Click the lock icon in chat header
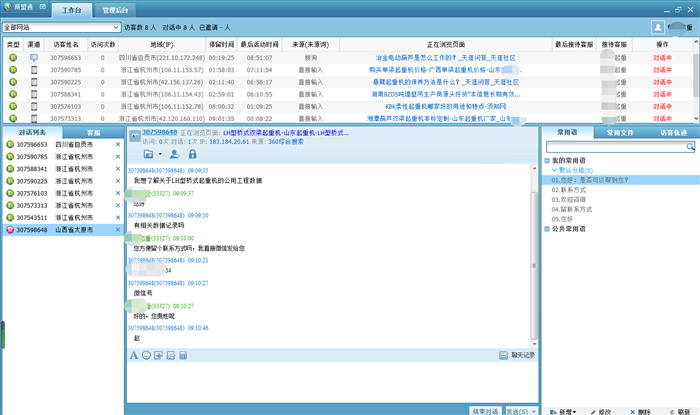 click(192, 154)
